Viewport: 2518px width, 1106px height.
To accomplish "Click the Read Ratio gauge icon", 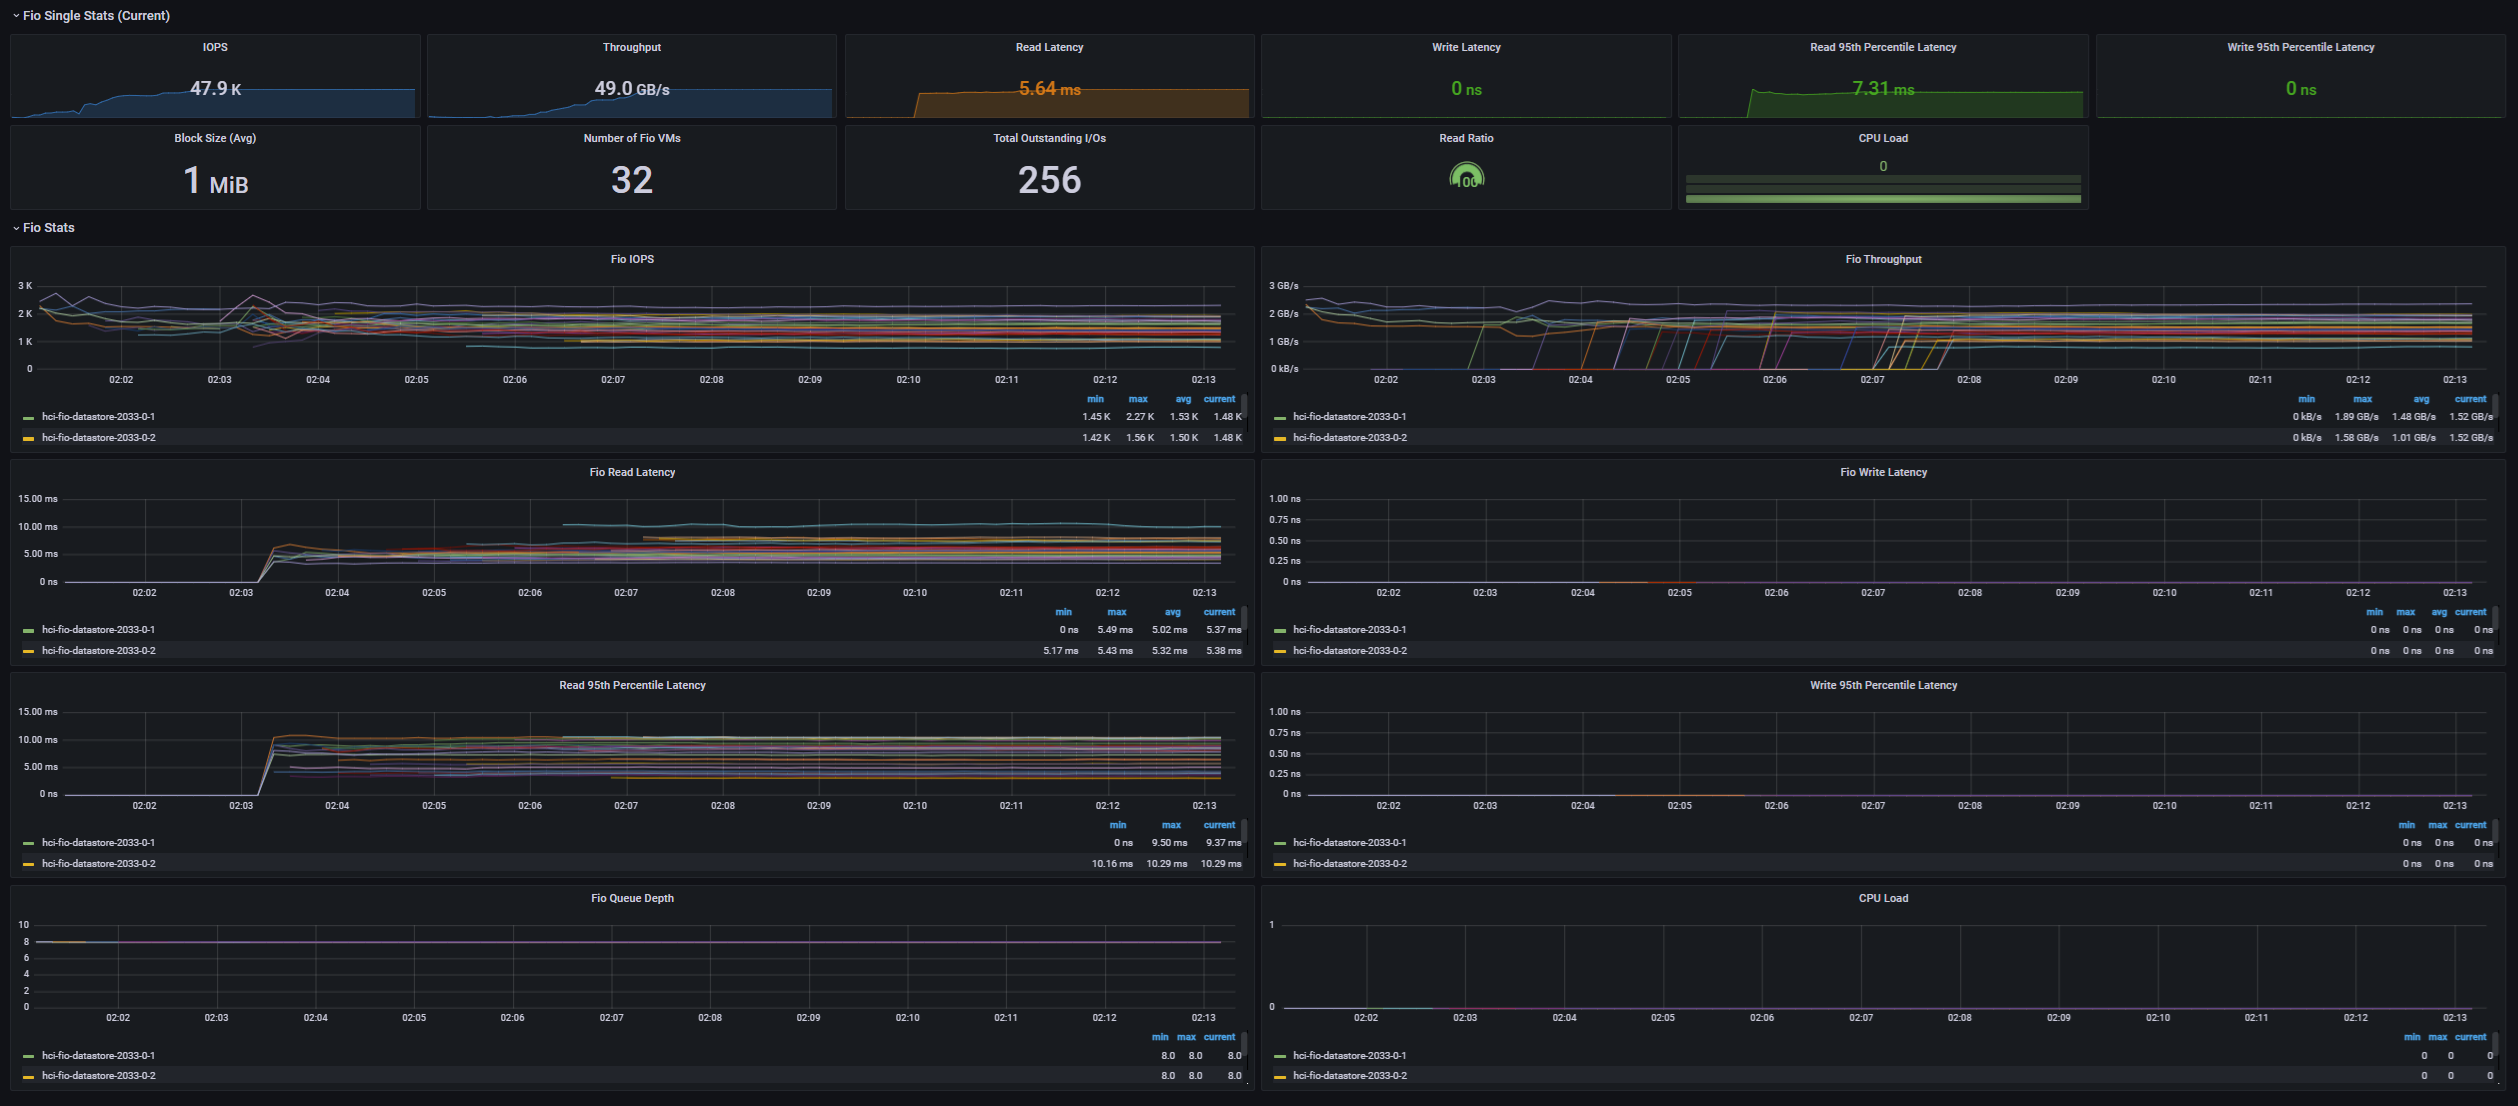I will click(x=1466, y=177).
